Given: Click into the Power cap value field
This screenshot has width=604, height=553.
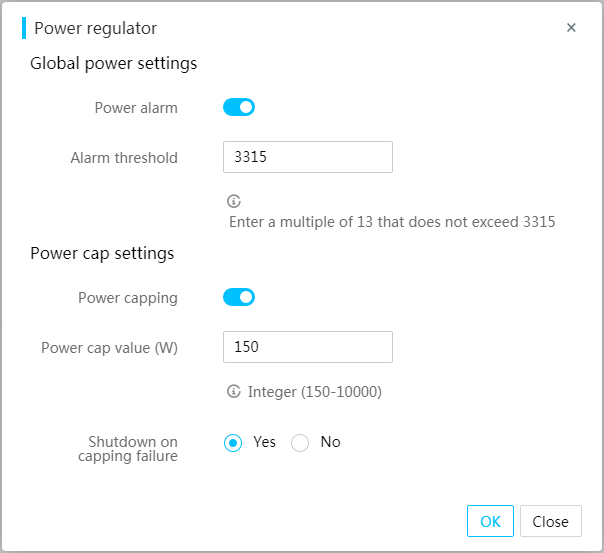Looking at the screenshot, I should 308,347.
